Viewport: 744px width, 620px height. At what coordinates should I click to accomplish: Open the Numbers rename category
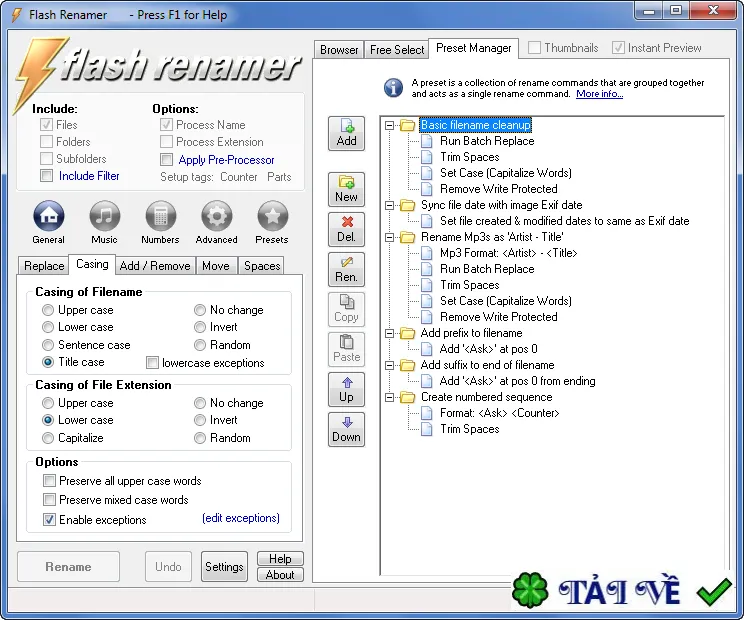(x=160, y=222)
